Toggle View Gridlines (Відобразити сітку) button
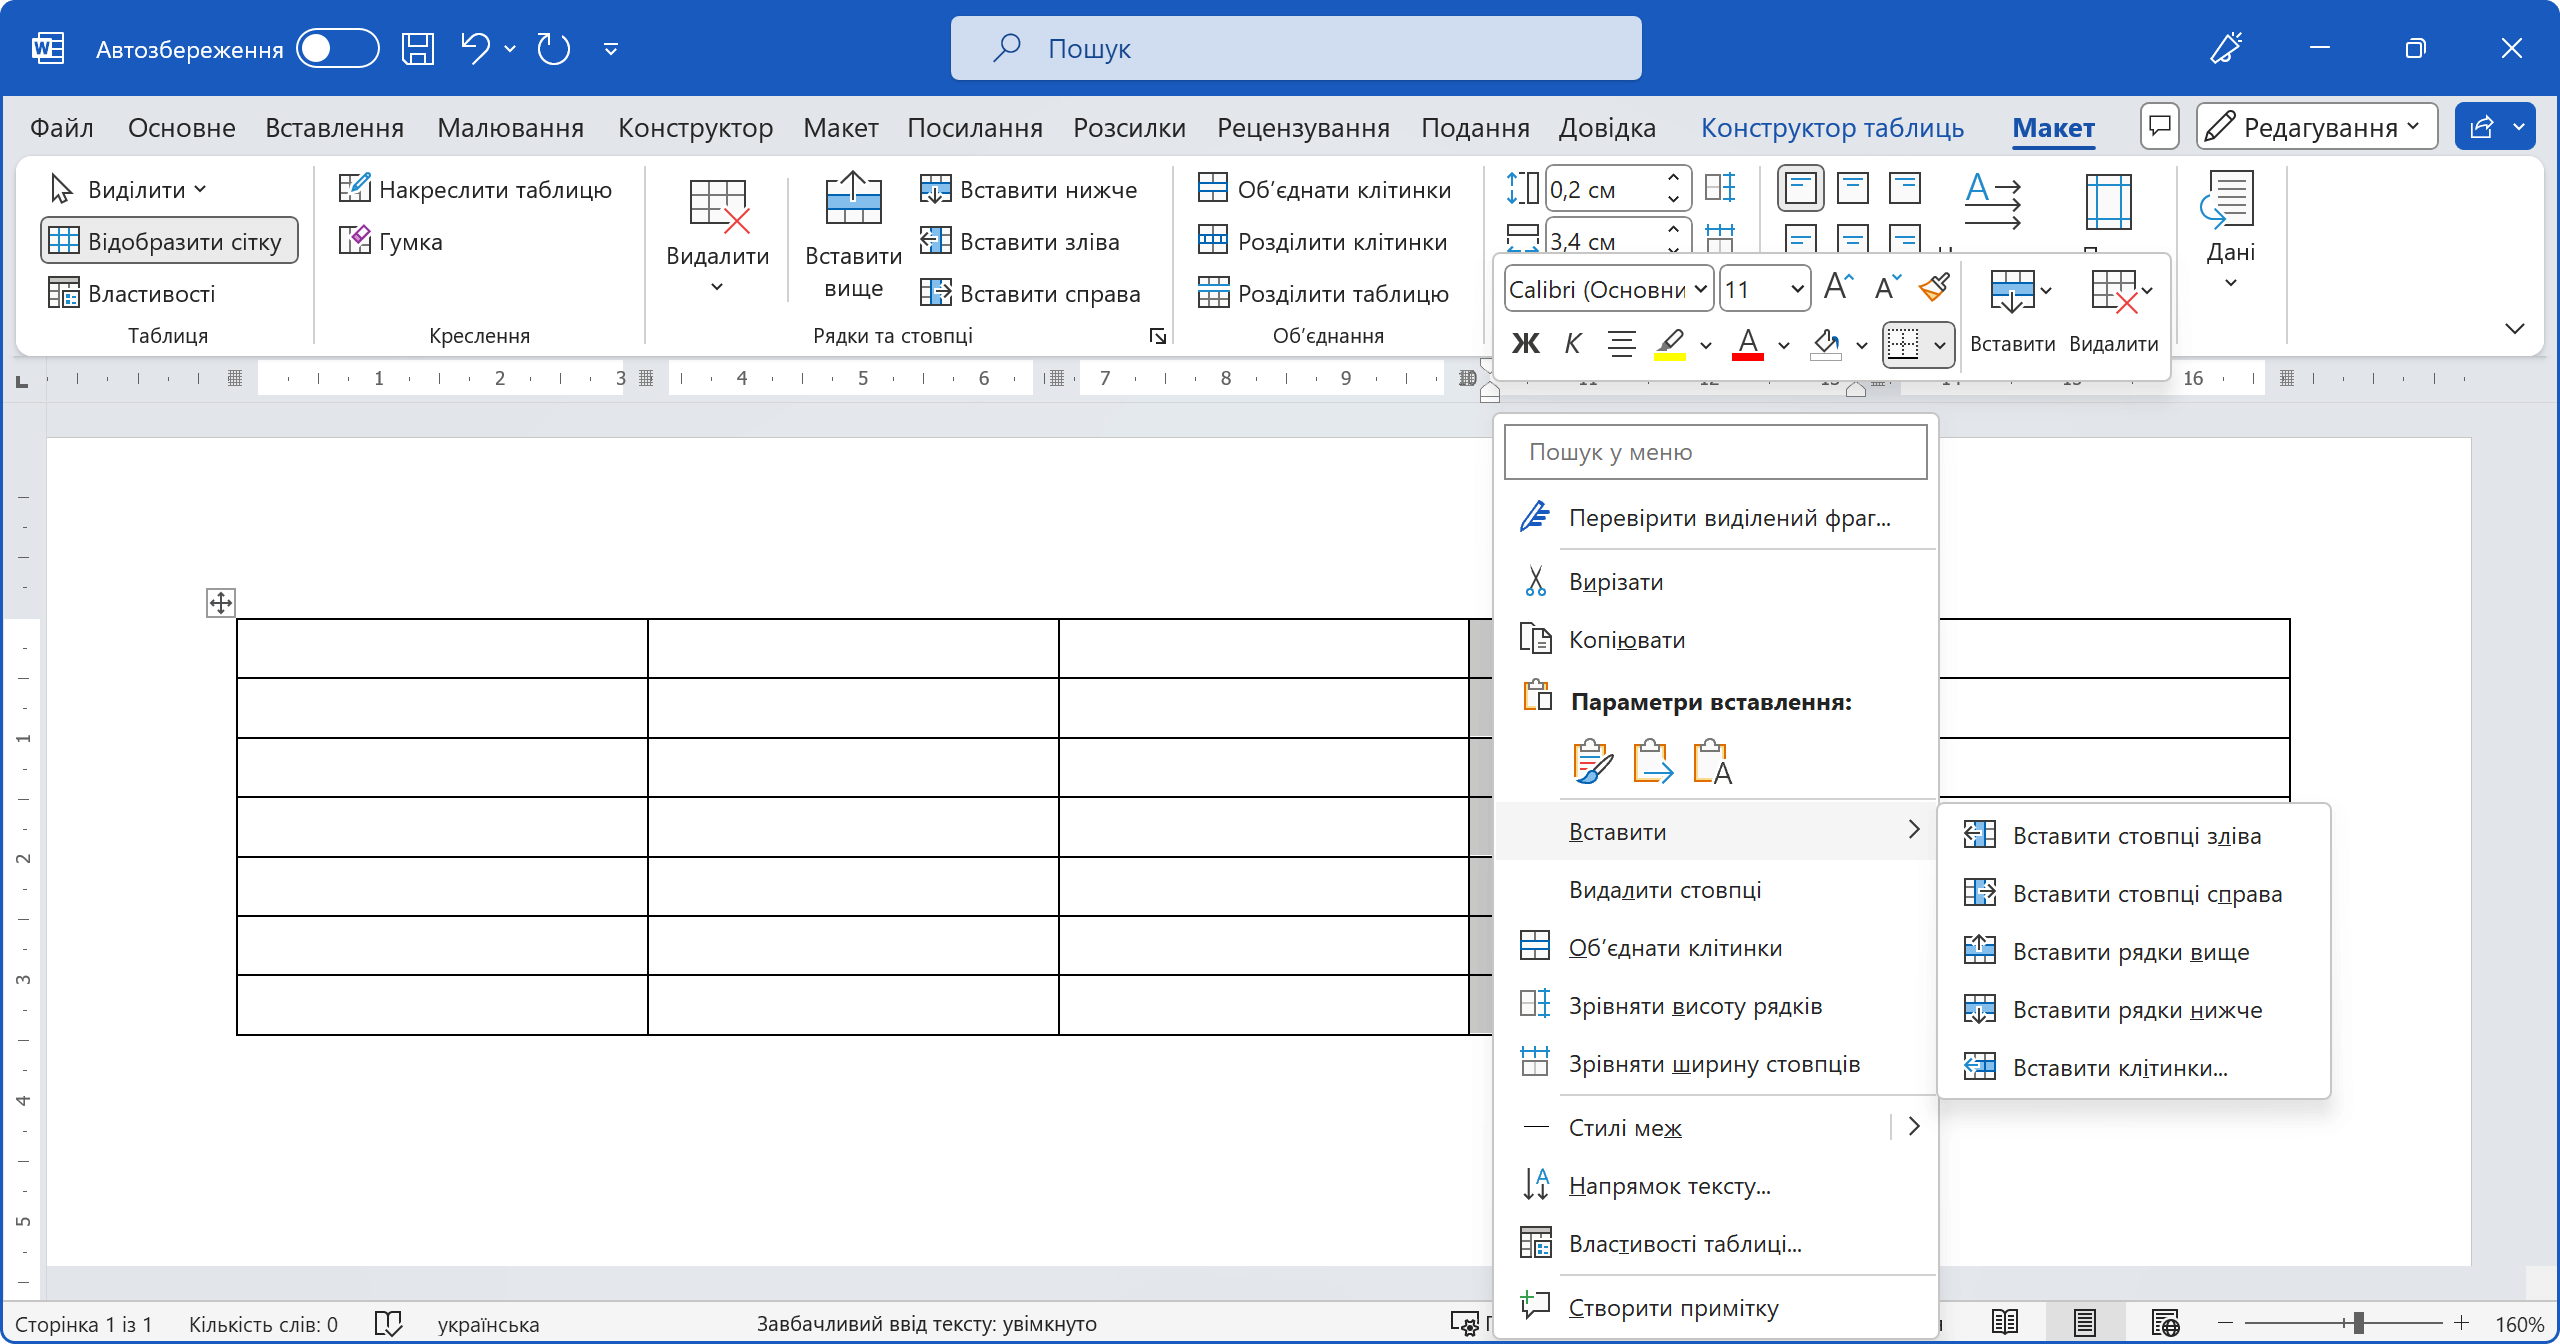Viewport: 2560px width, 1344px height. point(169,241)
